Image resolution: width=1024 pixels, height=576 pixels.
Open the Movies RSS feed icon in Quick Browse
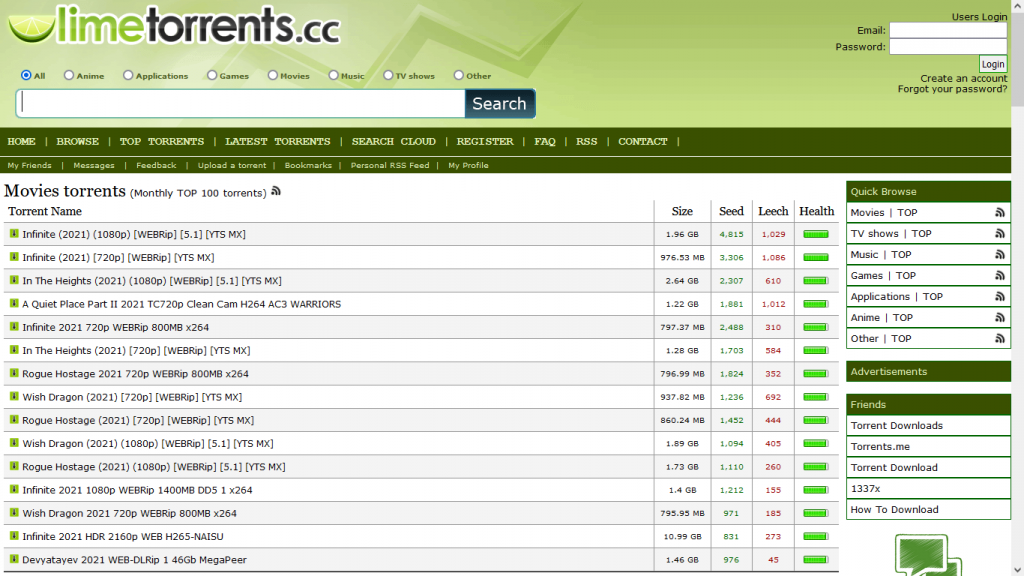pos(999,213)
